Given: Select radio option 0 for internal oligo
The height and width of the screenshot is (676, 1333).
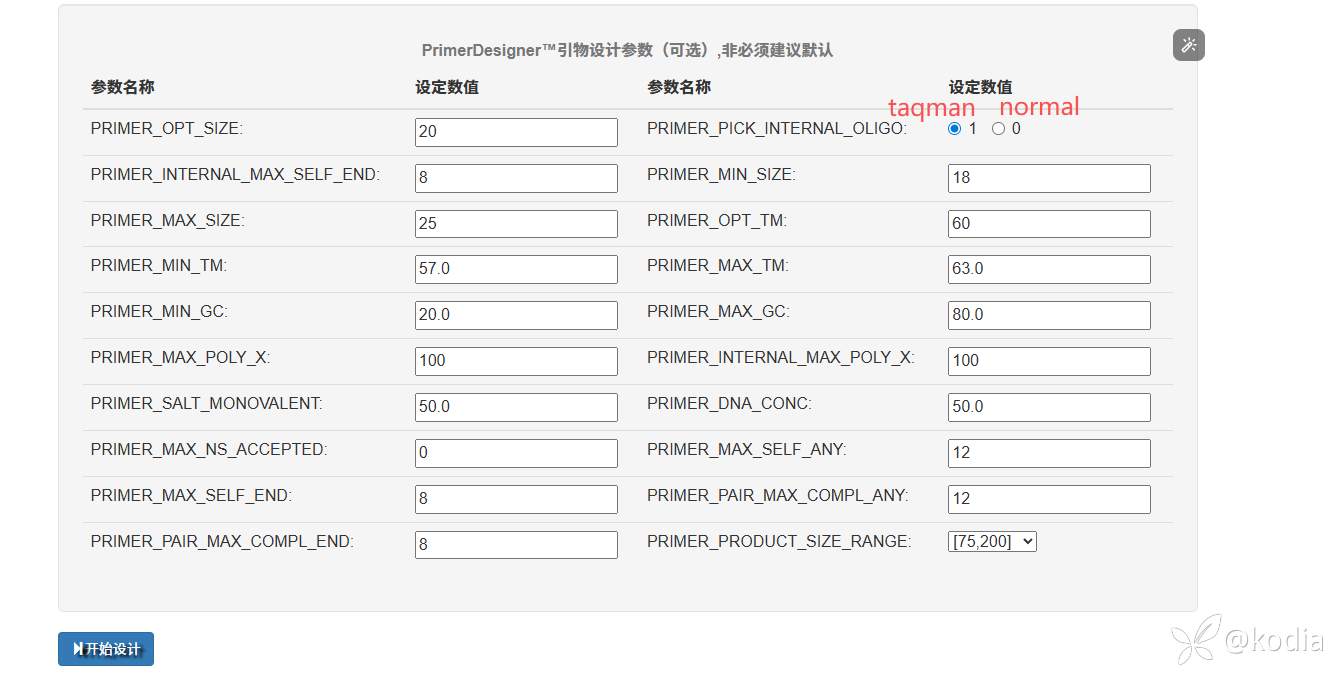Looking at the screenshot, I should [x=998, y=129].
